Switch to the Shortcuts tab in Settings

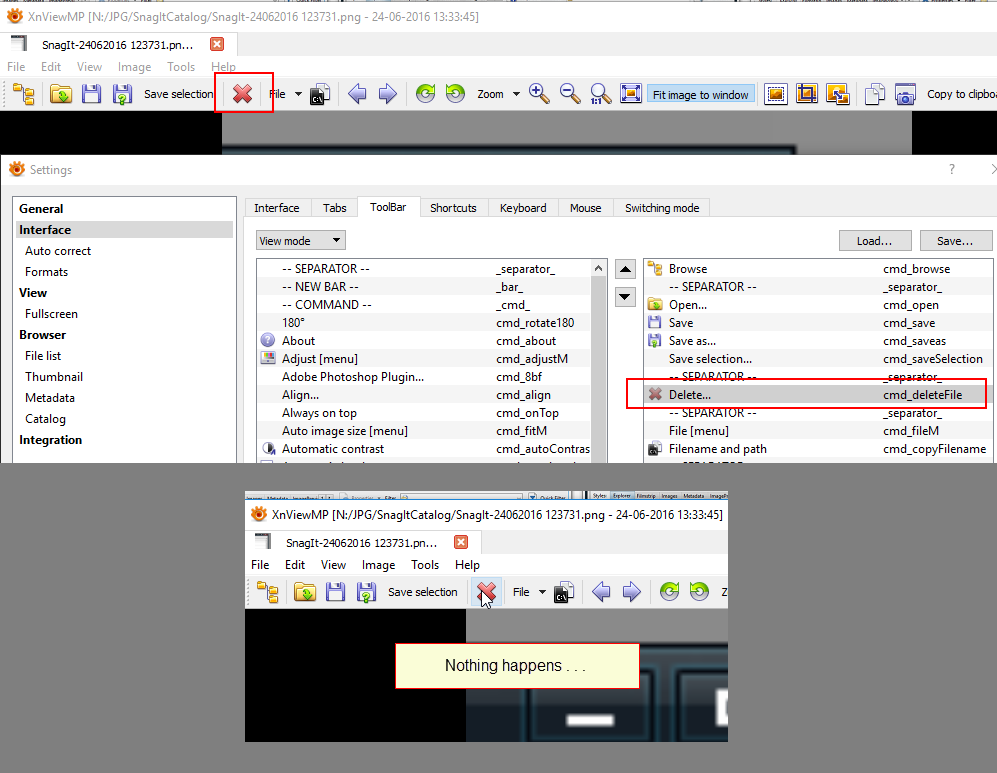click(453, 208)
